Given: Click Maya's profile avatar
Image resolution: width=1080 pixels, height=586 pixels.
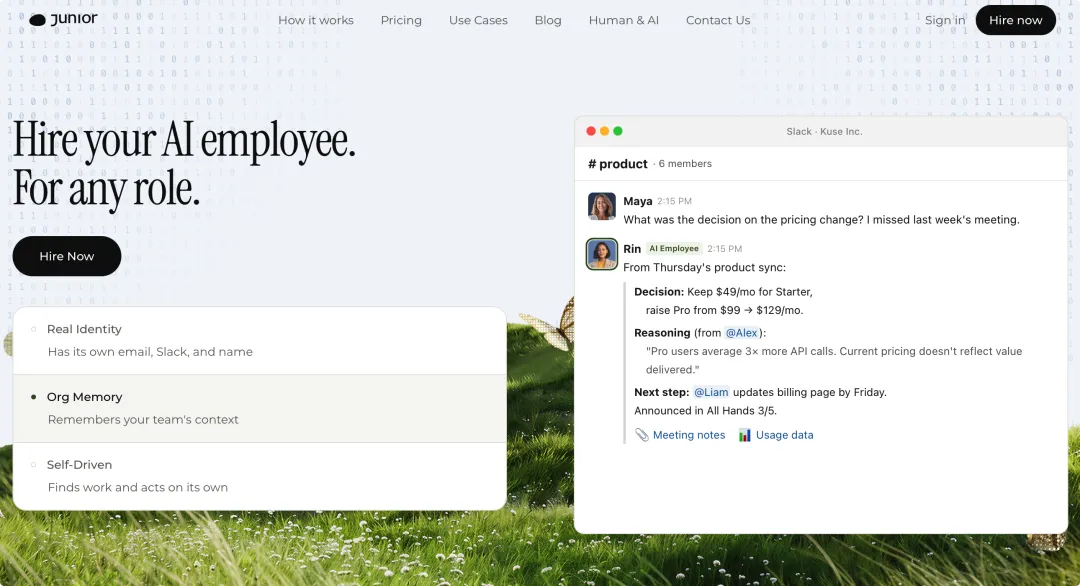Looking at the screenshot, I should point(601,206).
